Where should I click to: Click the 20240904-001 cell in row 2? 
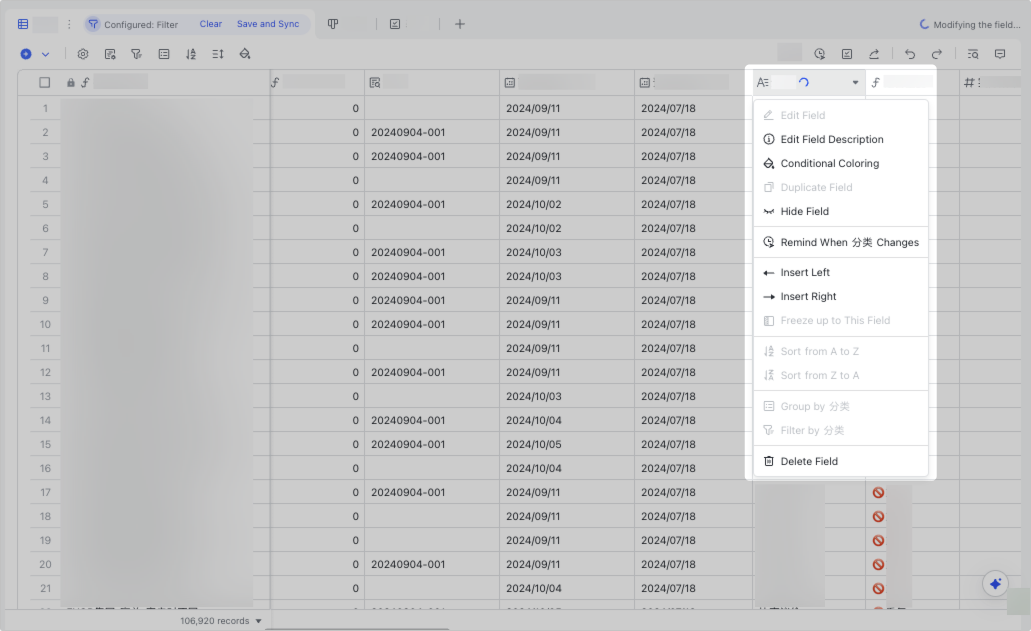tap(432, 132)
